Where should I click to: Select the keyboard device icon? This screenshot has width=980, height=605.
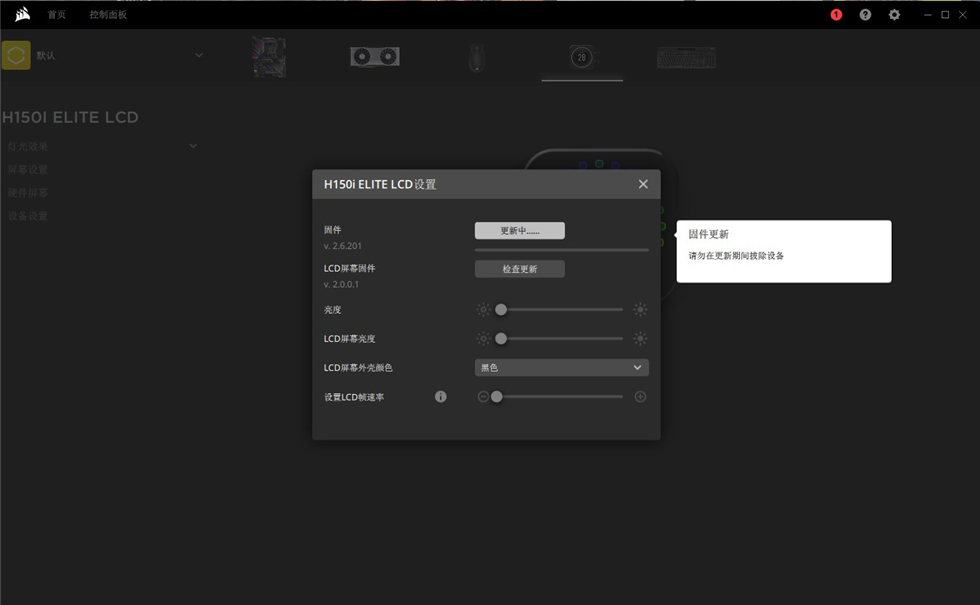point(686,58)
